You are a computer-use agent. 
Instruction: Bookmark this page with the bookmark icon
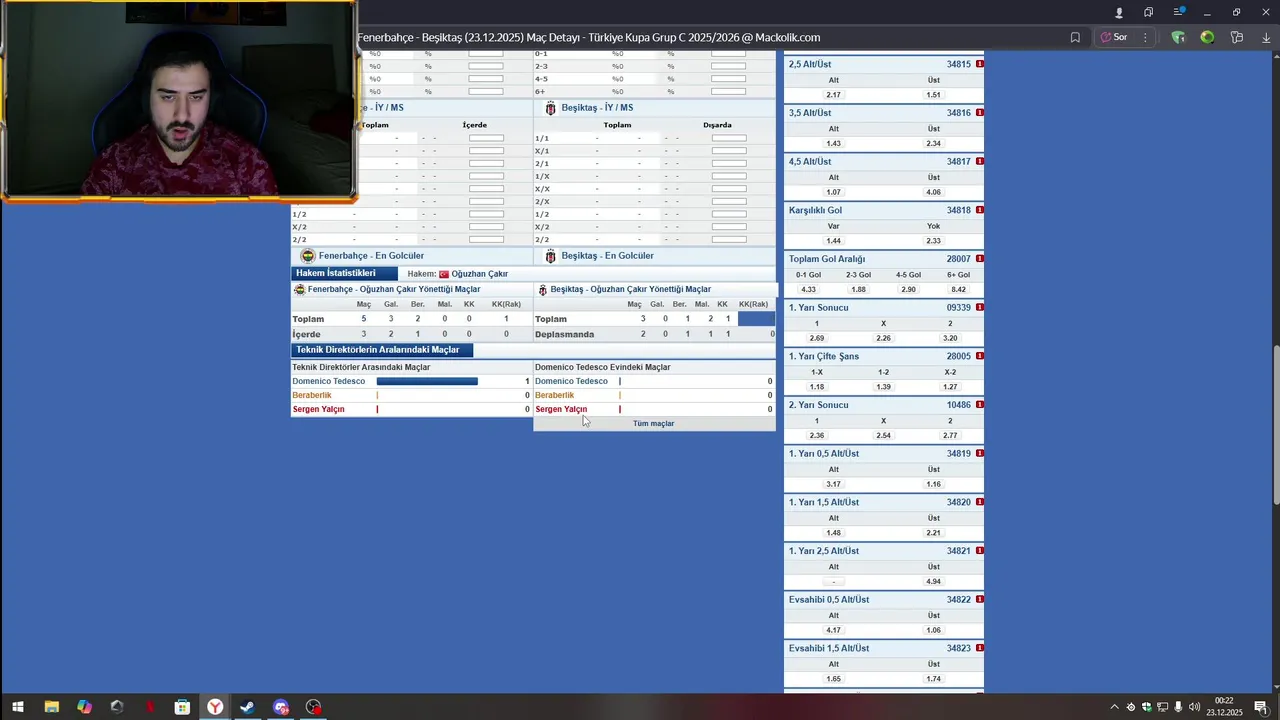coord(1075,37)
